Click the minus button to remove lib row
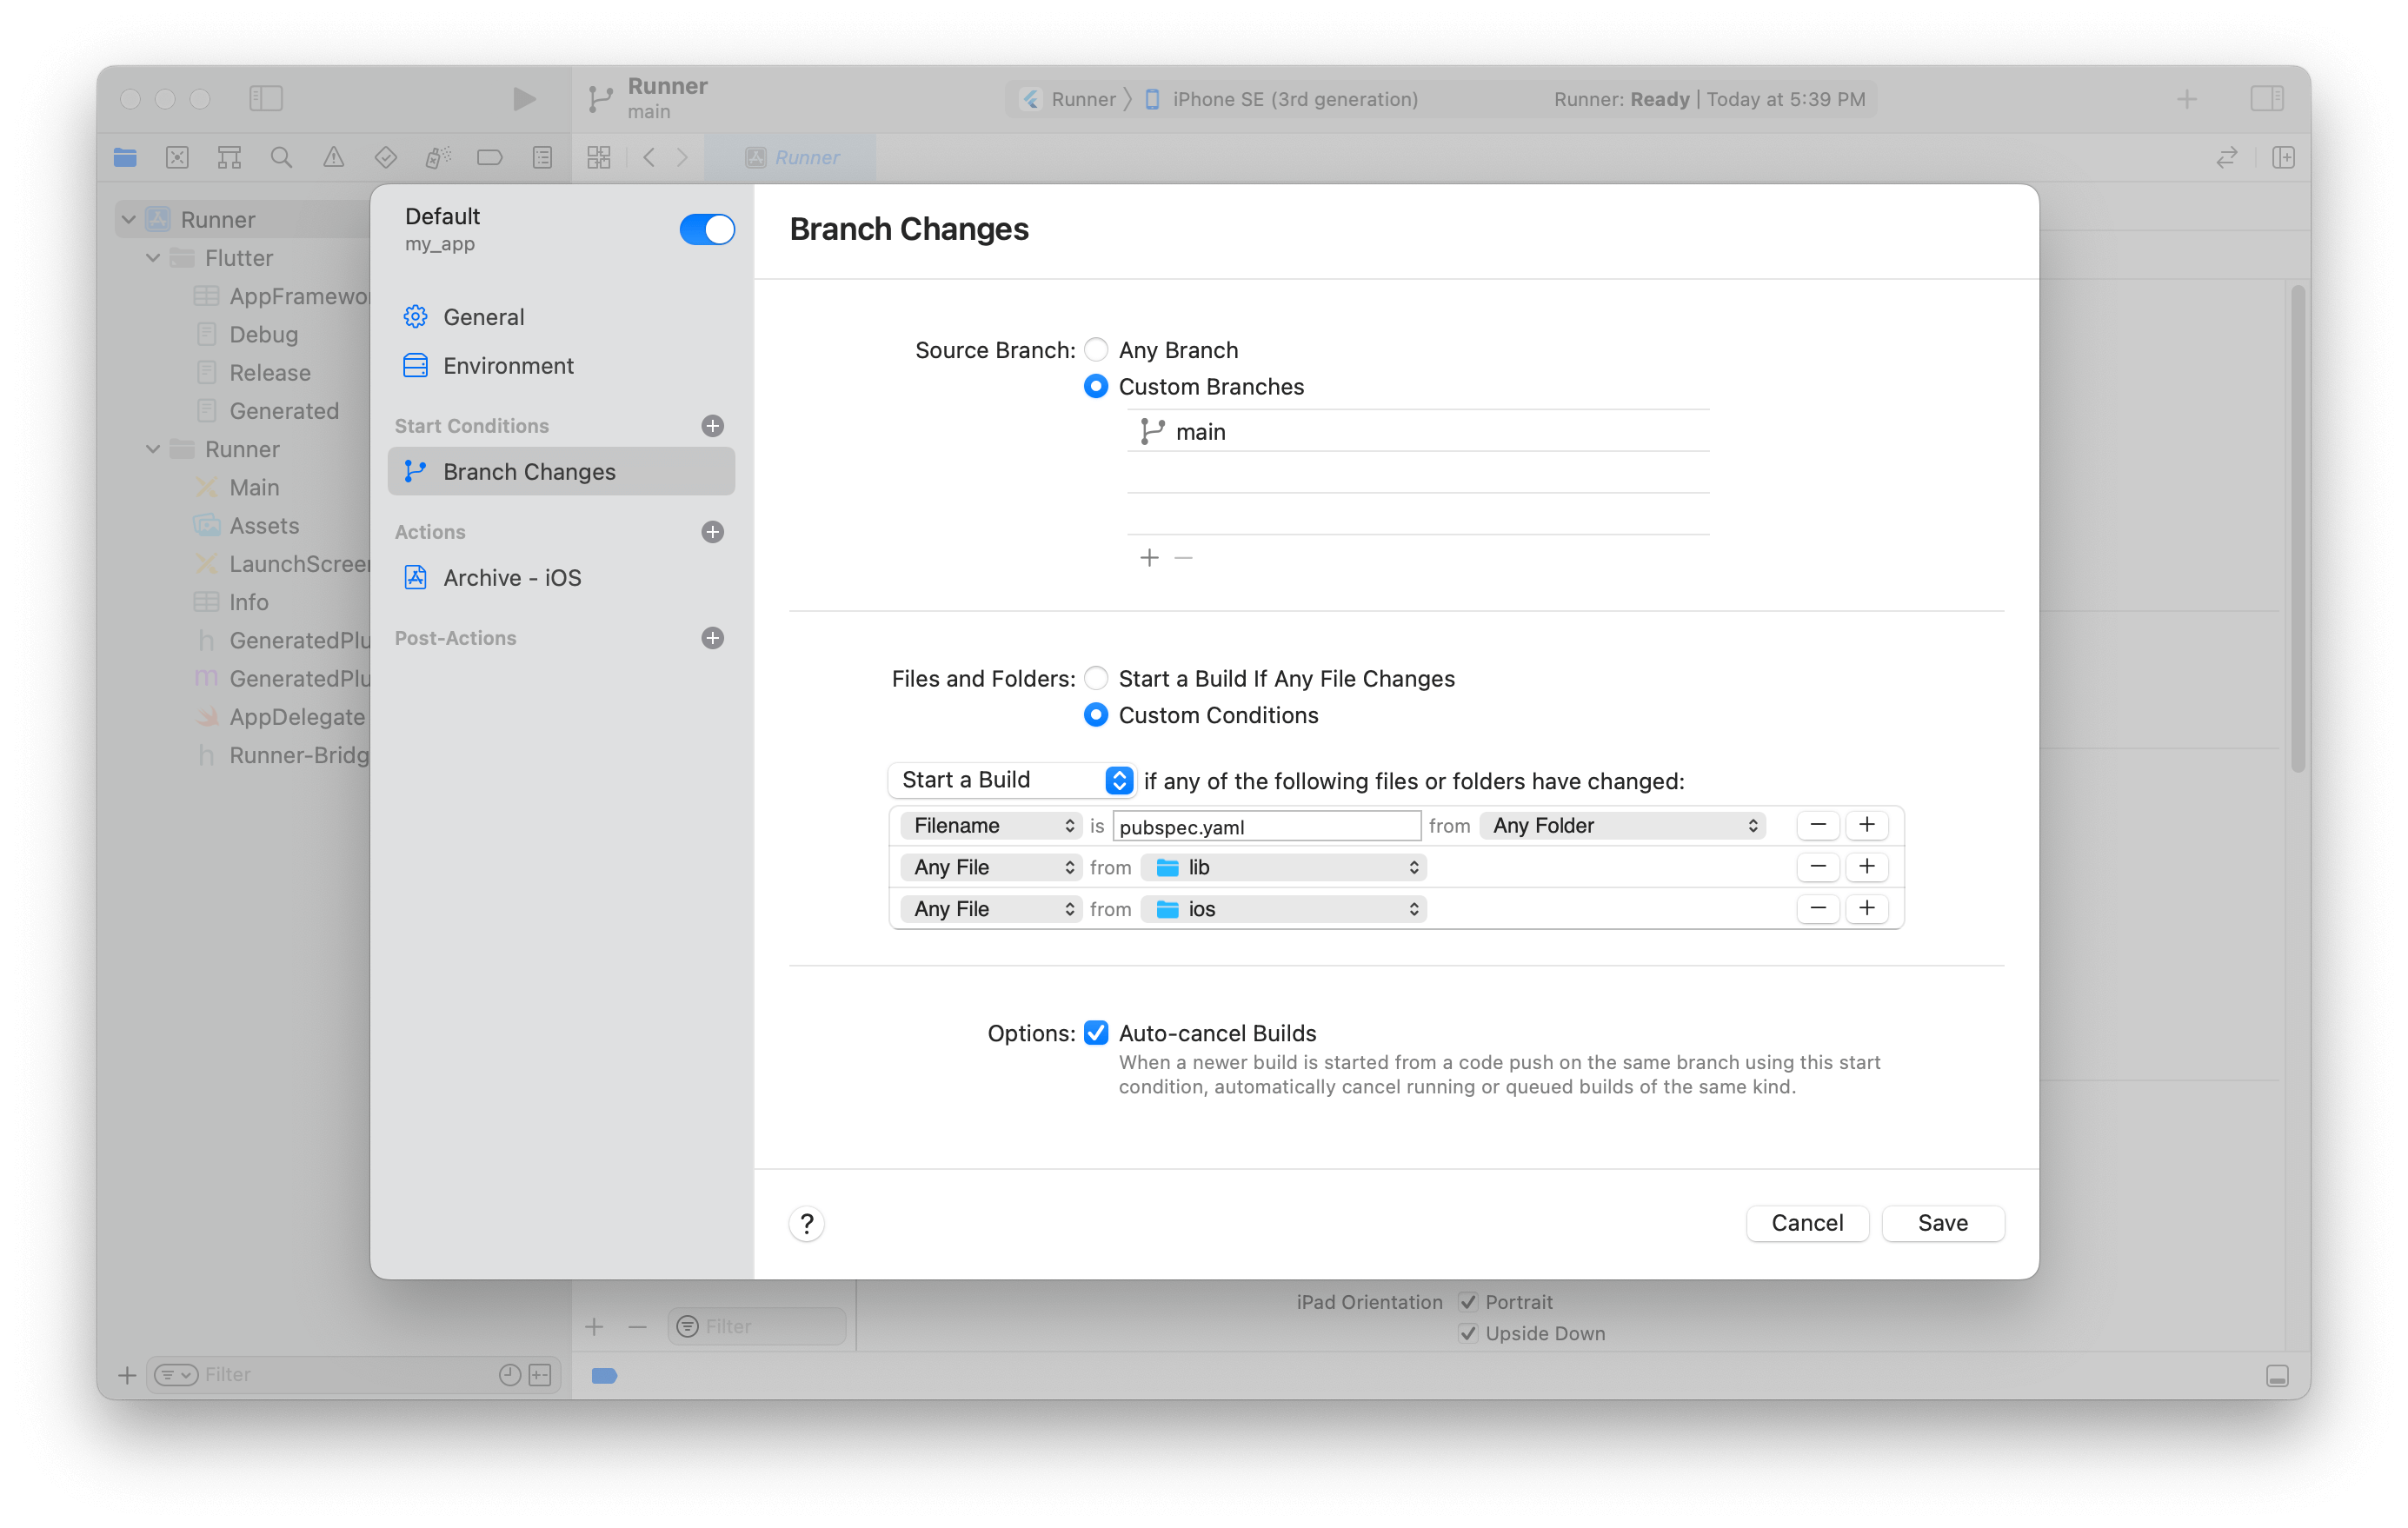The image size is (2408, 1528). point(1819,867)
